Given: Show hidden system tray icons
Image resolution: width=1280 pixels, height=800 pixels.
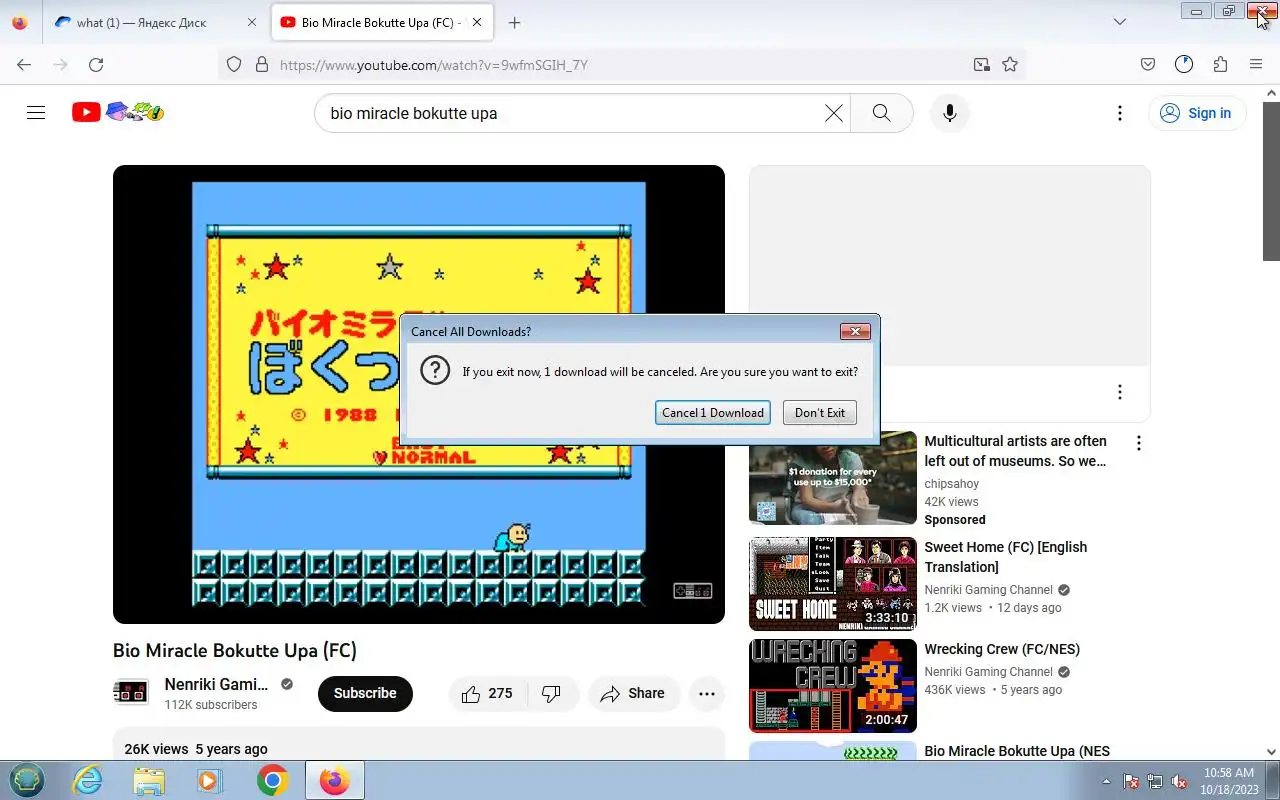Looking at the screenshot, I should [x=1106, y=781].
